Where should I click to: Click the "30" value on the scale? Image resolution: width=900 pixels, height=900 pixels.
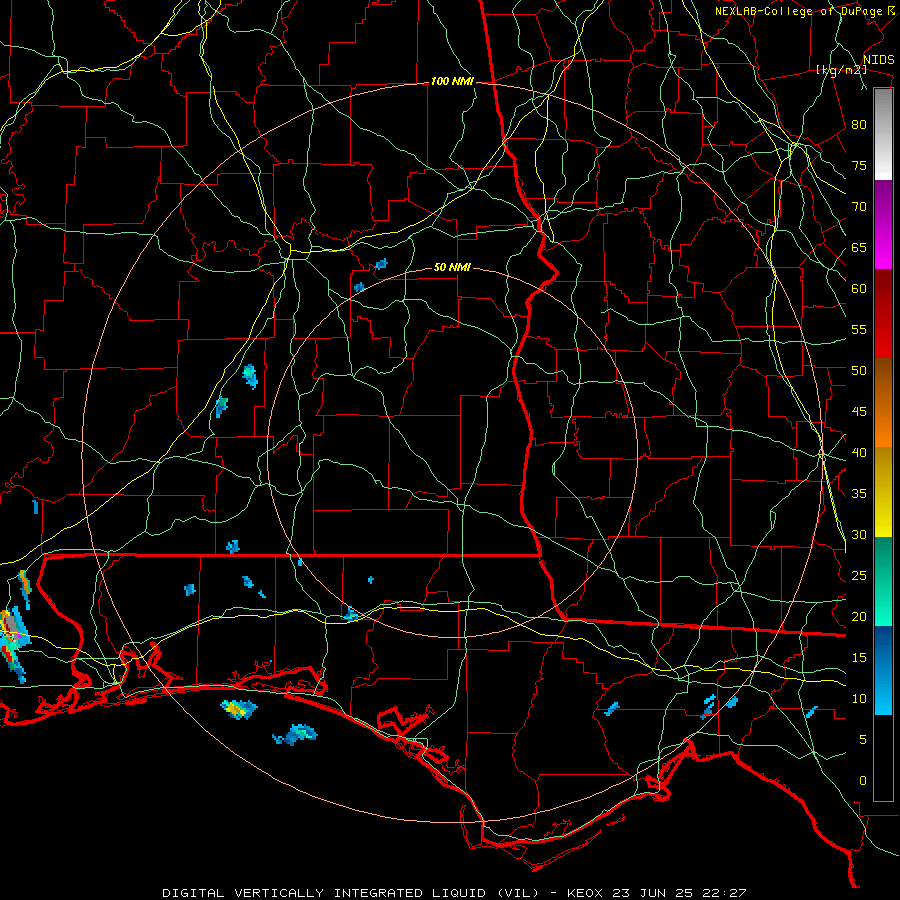pos(859,534)
